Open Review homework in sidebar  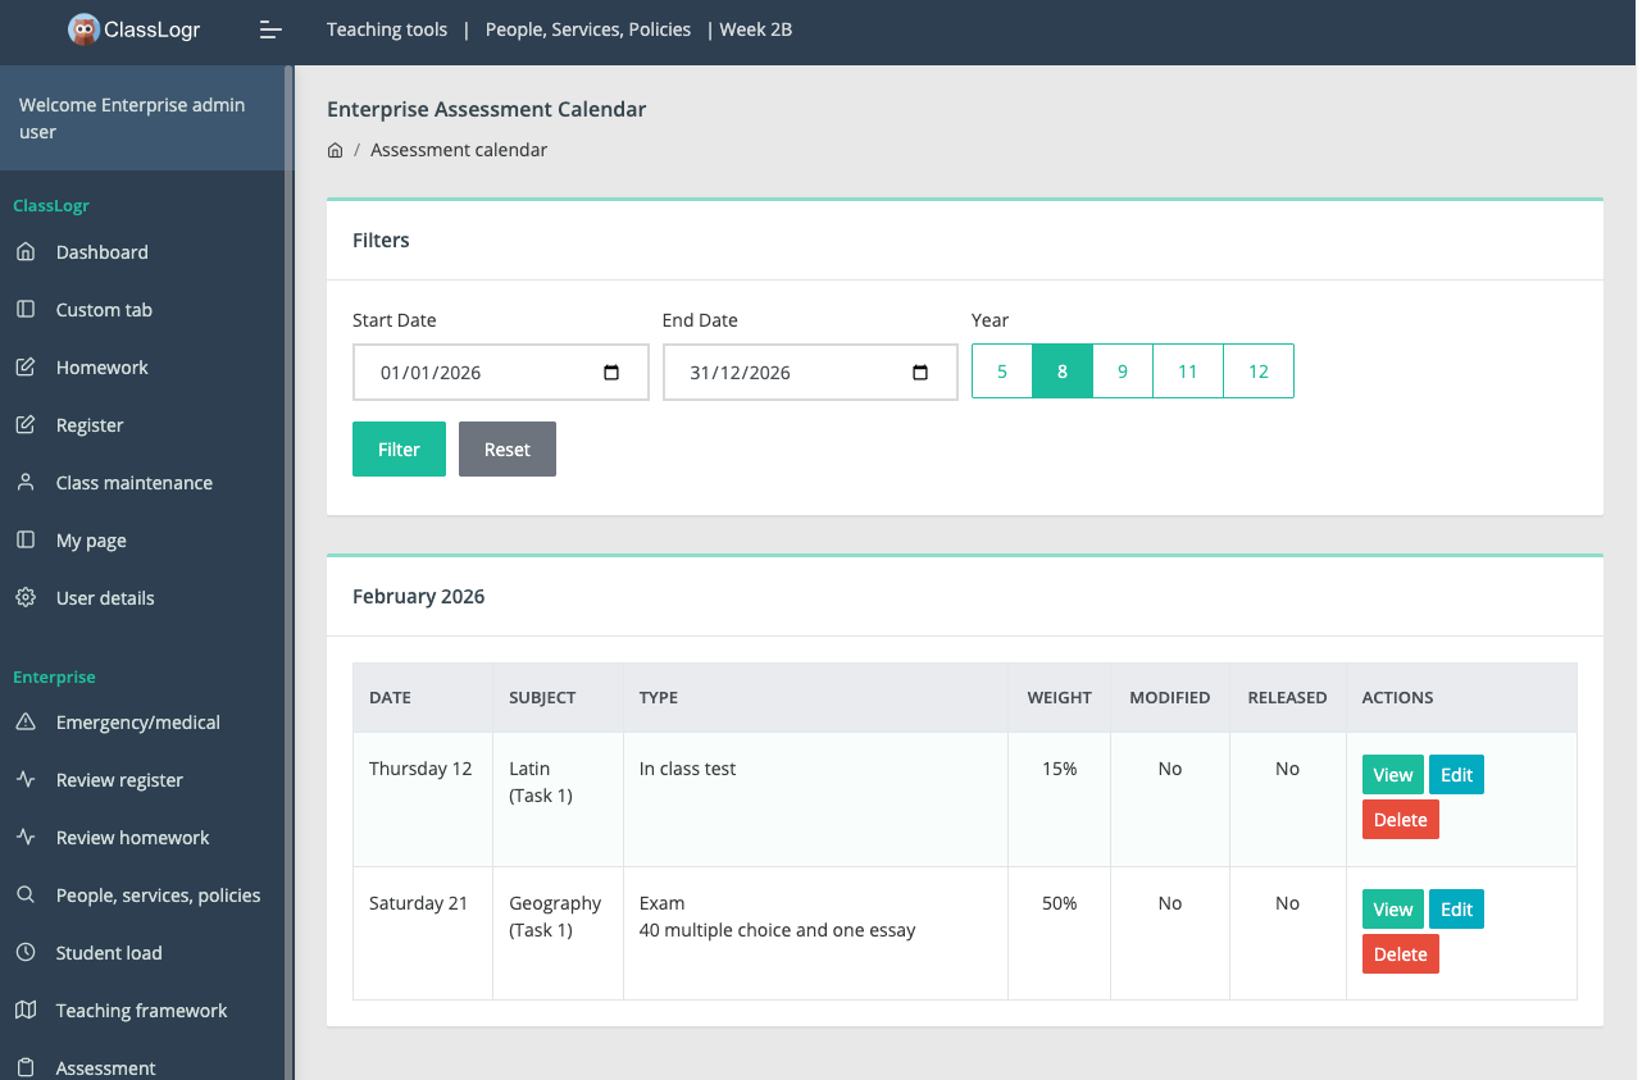pyautogui.click(x=132, y=838)
